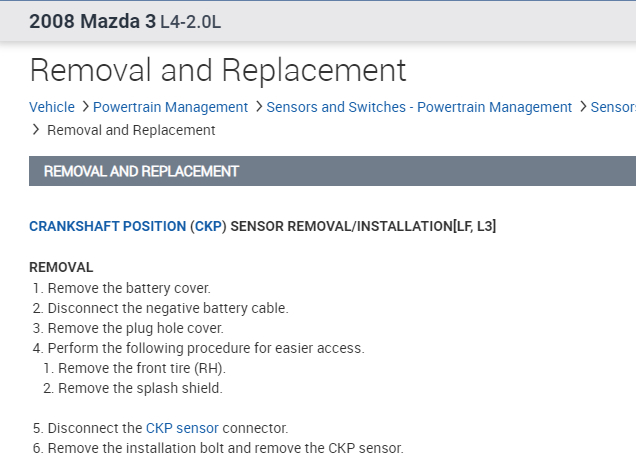Click the 'Remove the battery cover' step
The height and width of the screenshot is (467, 636).
(x=129, y=288)
